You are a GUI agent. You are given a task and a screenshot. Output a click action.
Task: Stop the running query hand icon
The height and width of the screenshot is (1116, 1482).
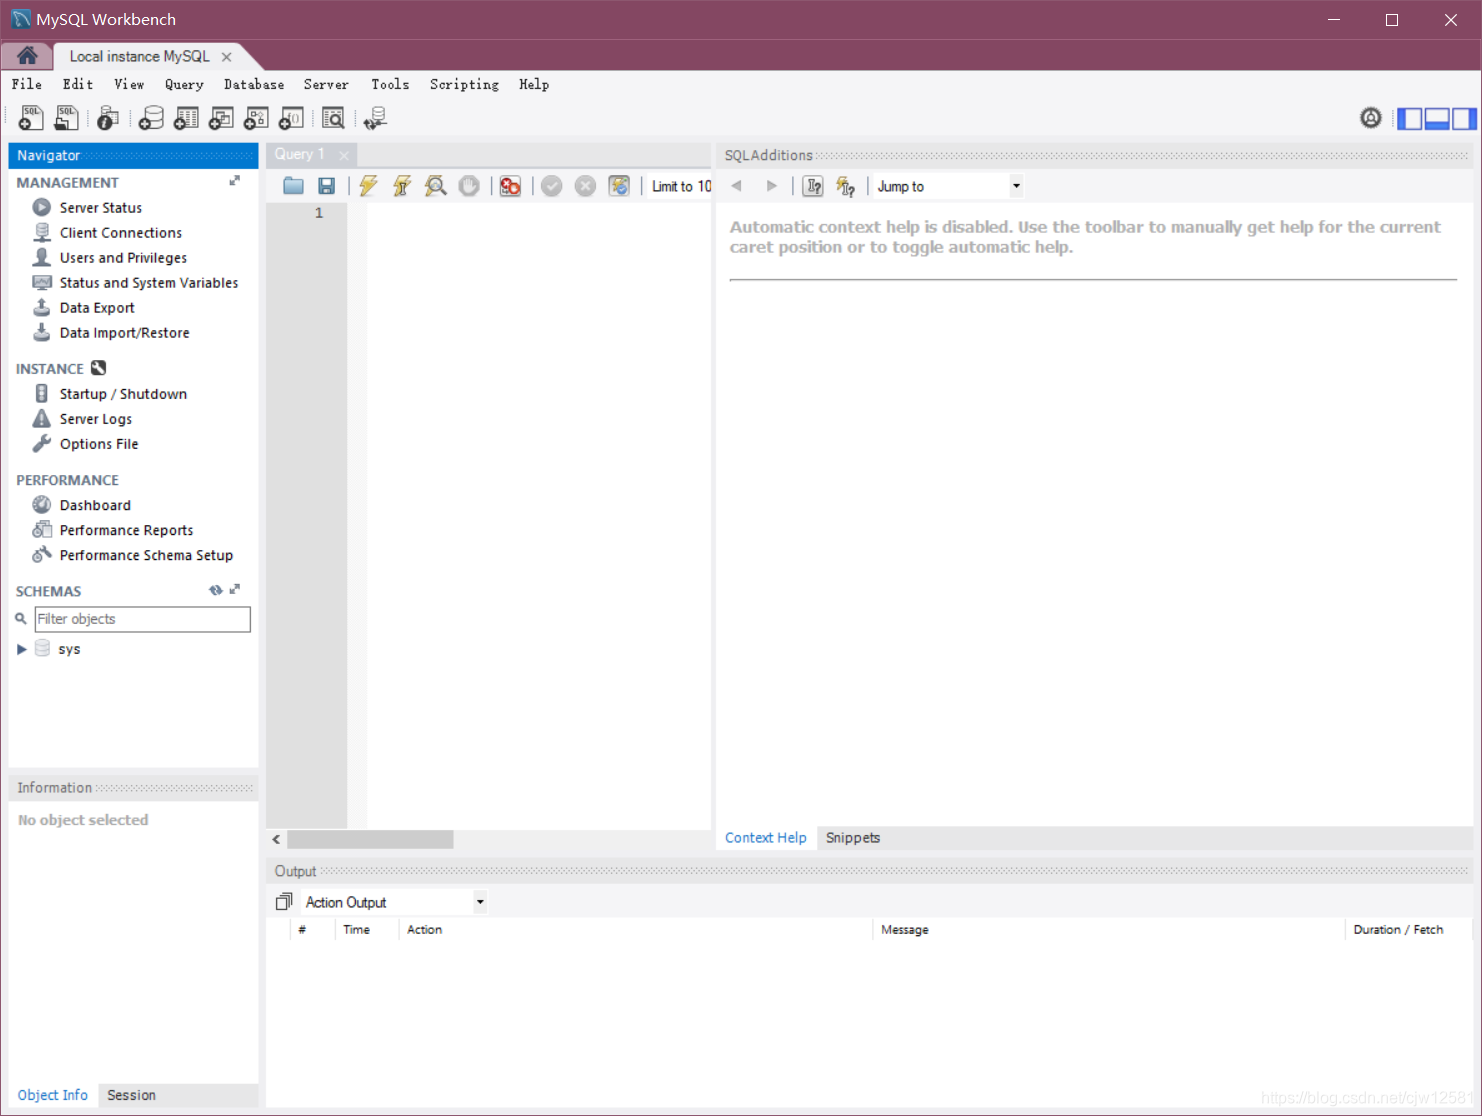tap(469, 186)
